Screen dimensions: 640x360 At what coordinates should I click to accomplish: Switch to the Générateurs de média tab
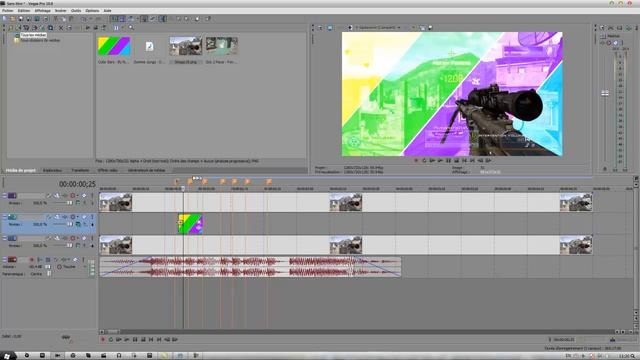pos(147,170)
